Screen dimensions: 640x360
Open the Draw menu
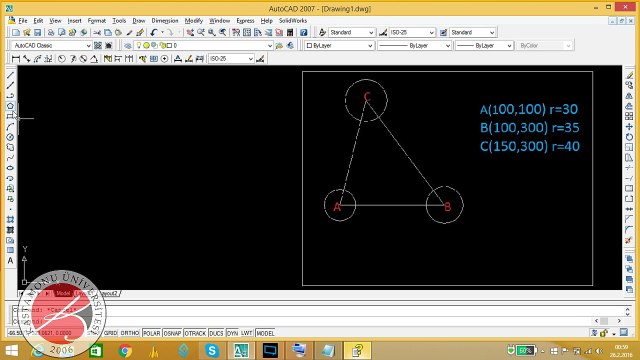pyautogui.click(x=139, y=20)
